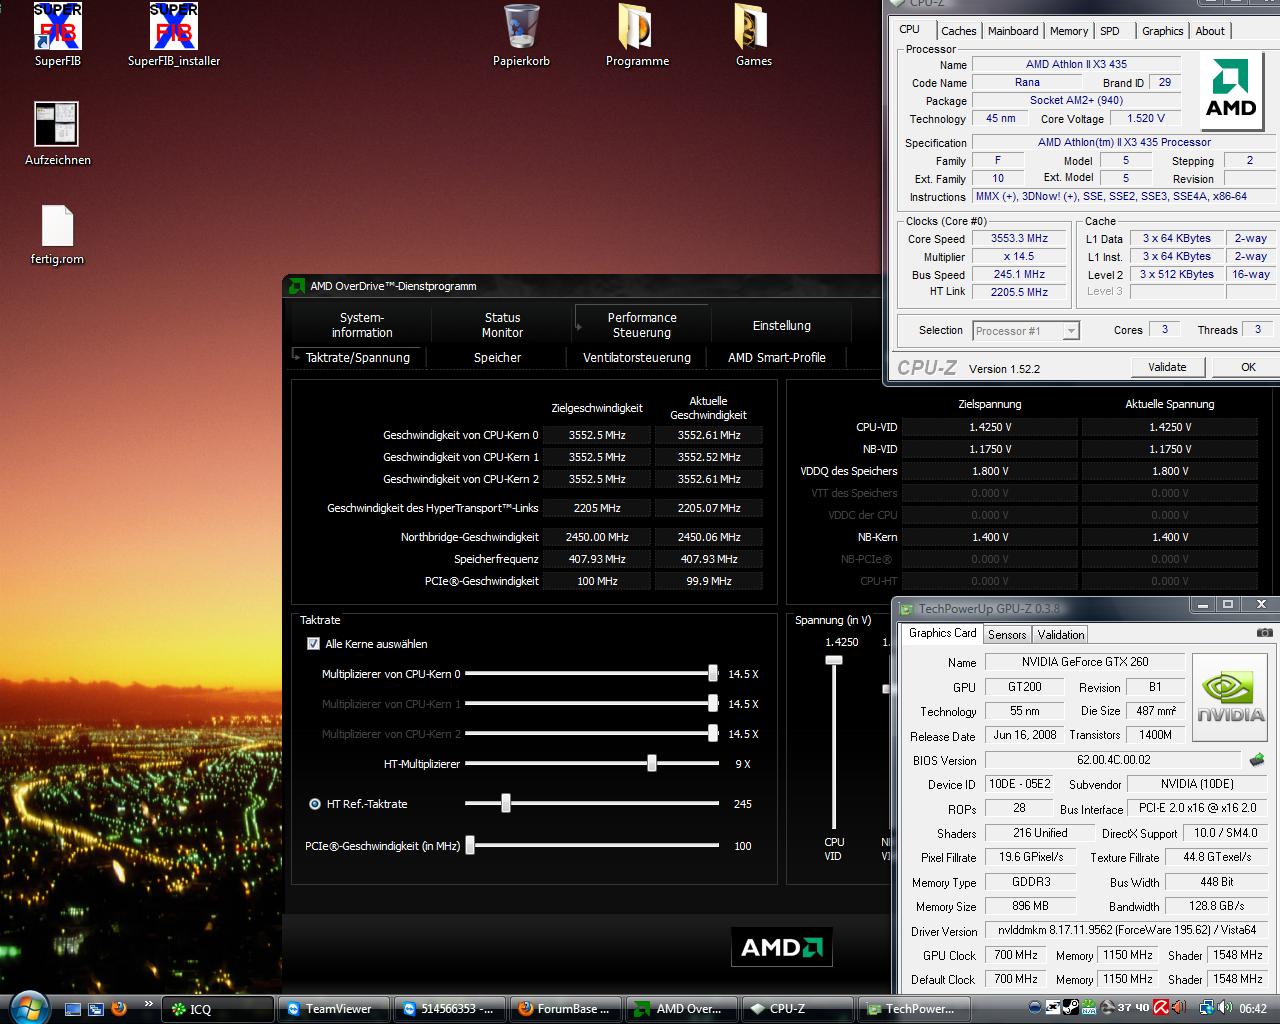Viewport: 1280px width, 1024px height.
Task: Click the CPU-Z Core Speed 3553.3 MHz value
Action: [x=1019, y=238]
